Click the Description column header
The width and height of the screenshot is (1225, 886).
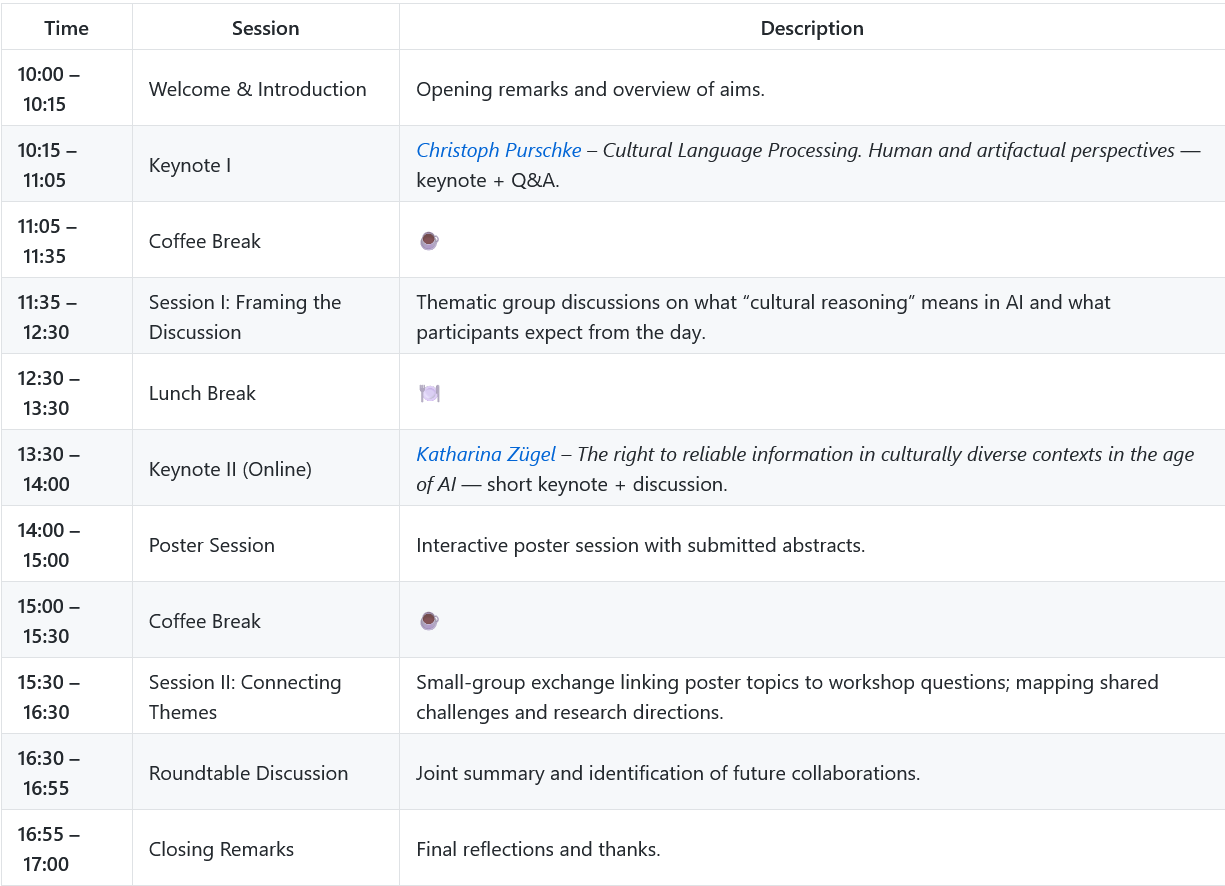point(812,29)
